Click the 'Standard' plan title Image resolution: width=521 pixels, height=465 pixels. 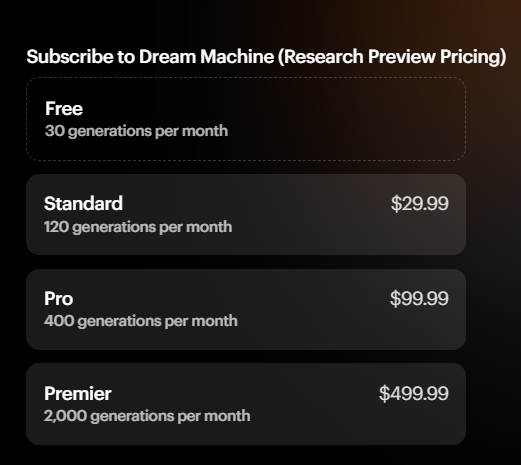83,203
